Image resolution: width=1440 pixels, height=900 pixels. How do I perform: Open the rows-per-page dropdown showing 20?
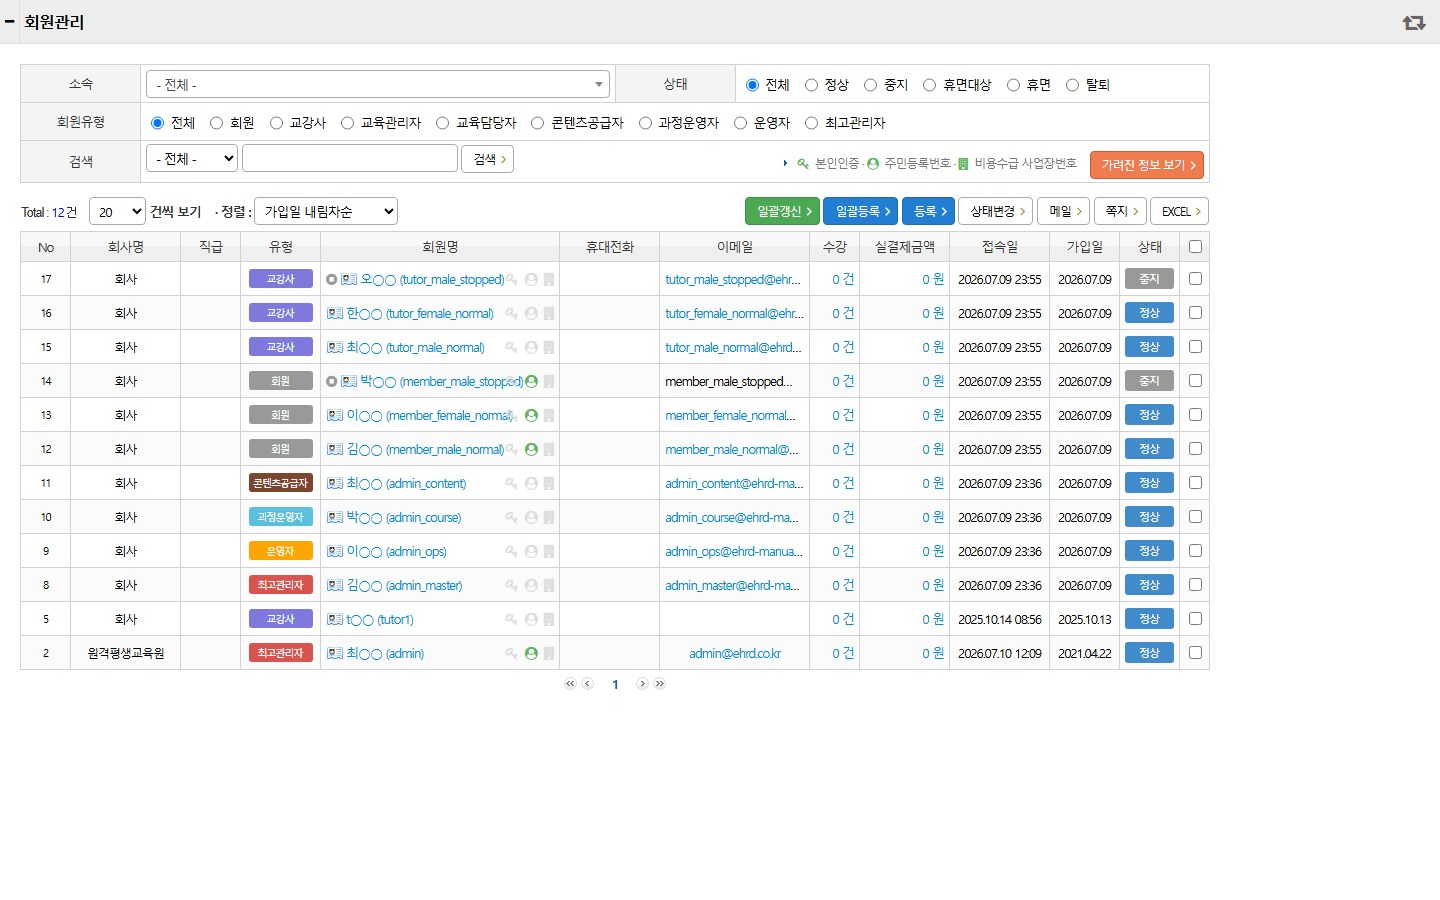pos(117,211)
